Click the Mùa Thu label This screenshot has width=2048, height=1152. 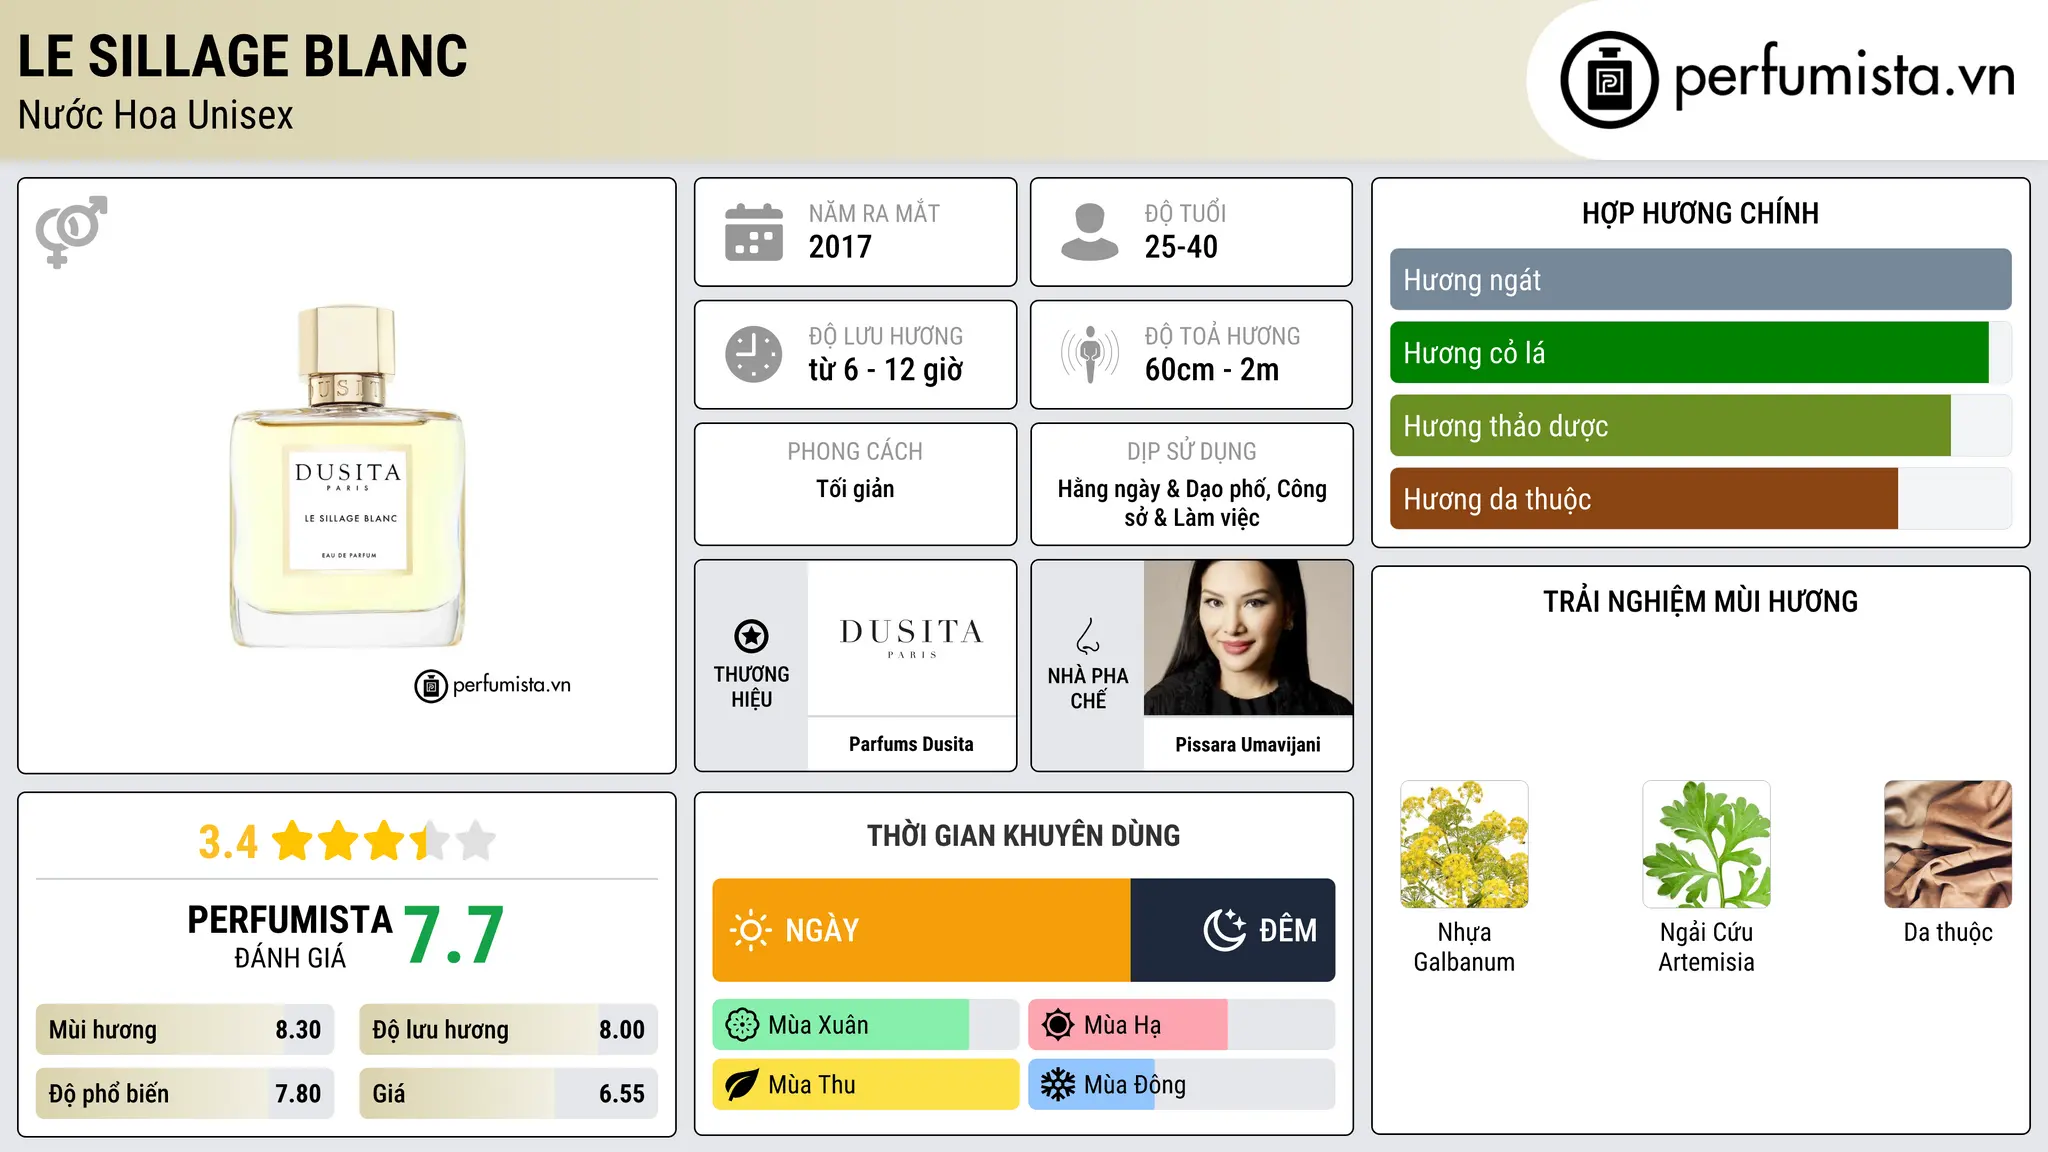pos(812,1085)
